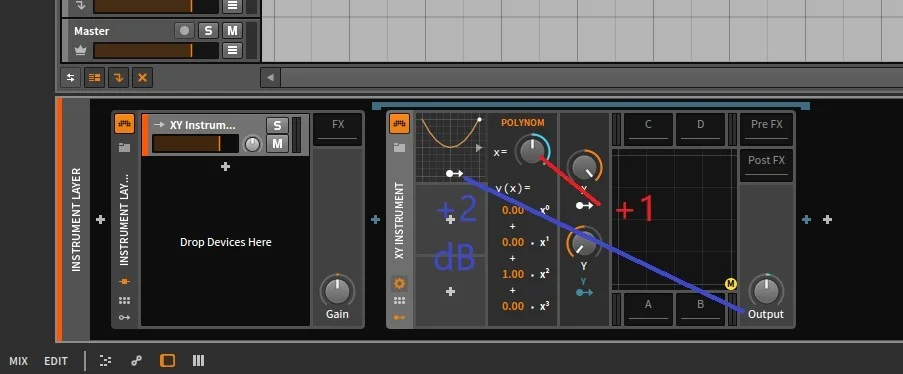This screenshot has height=374, width=903.
Task: Toggle the orange square panel icon at bottom
Action: (167, 361)
